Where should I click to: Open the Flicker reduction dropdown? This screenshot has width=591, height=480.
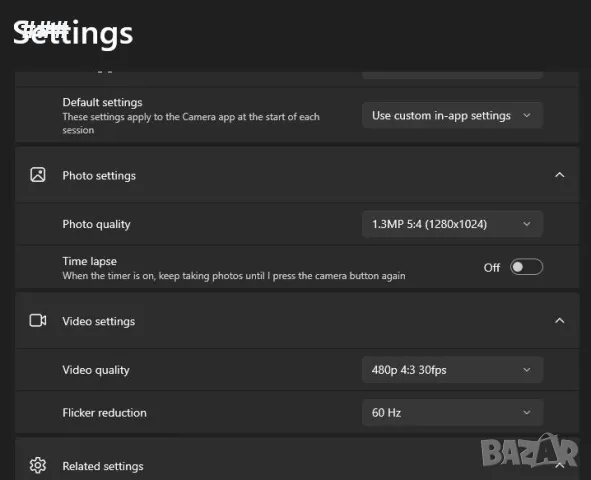[452, 413]
